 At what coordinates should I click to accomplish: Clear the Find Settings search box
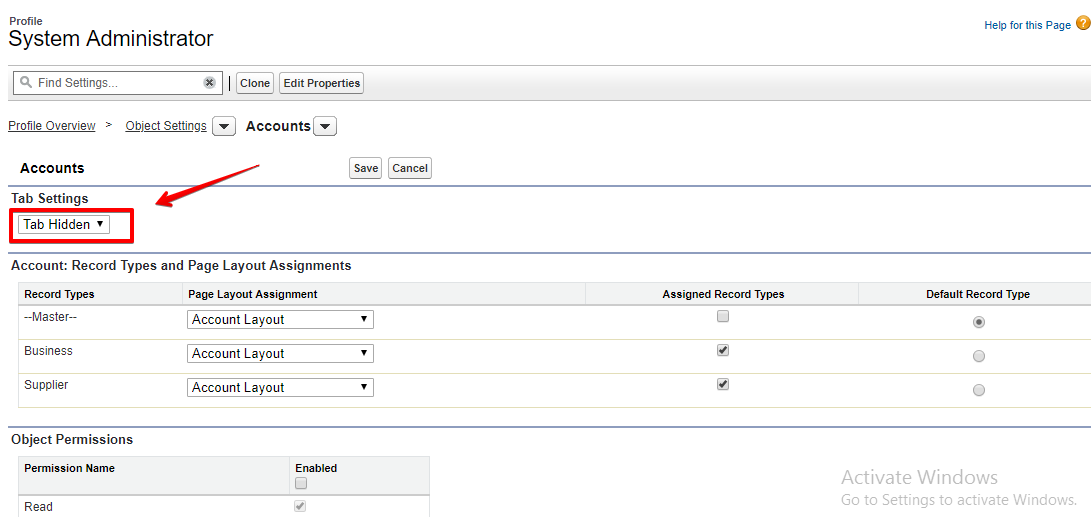click(209, 83)
